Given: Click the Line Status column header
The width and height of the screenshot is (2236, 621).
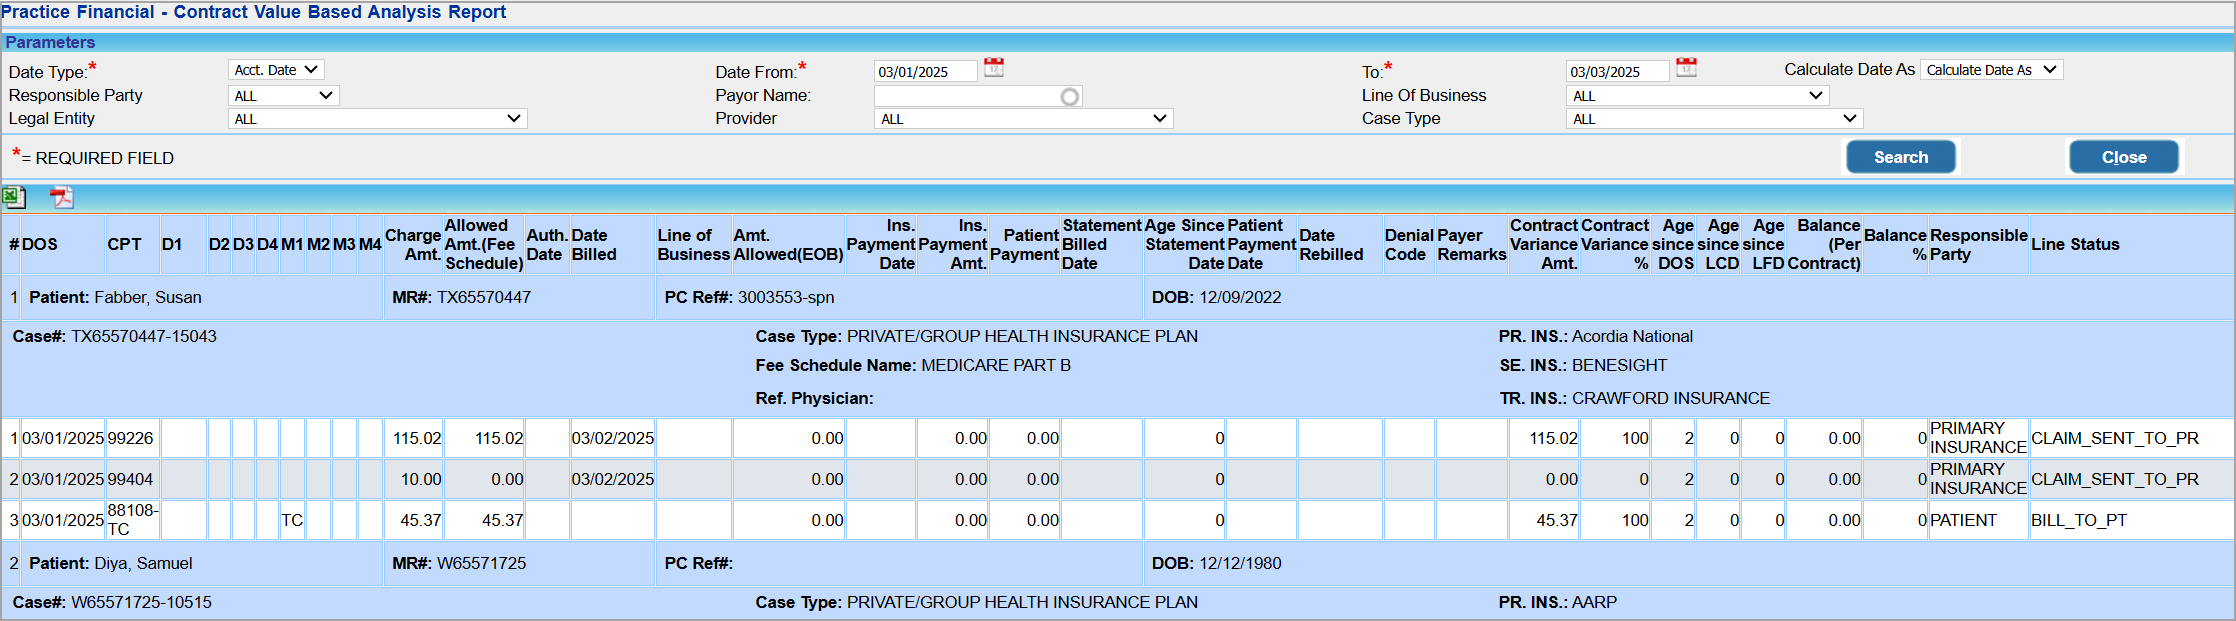Looking at the screenshot, I should (2075, 244).
